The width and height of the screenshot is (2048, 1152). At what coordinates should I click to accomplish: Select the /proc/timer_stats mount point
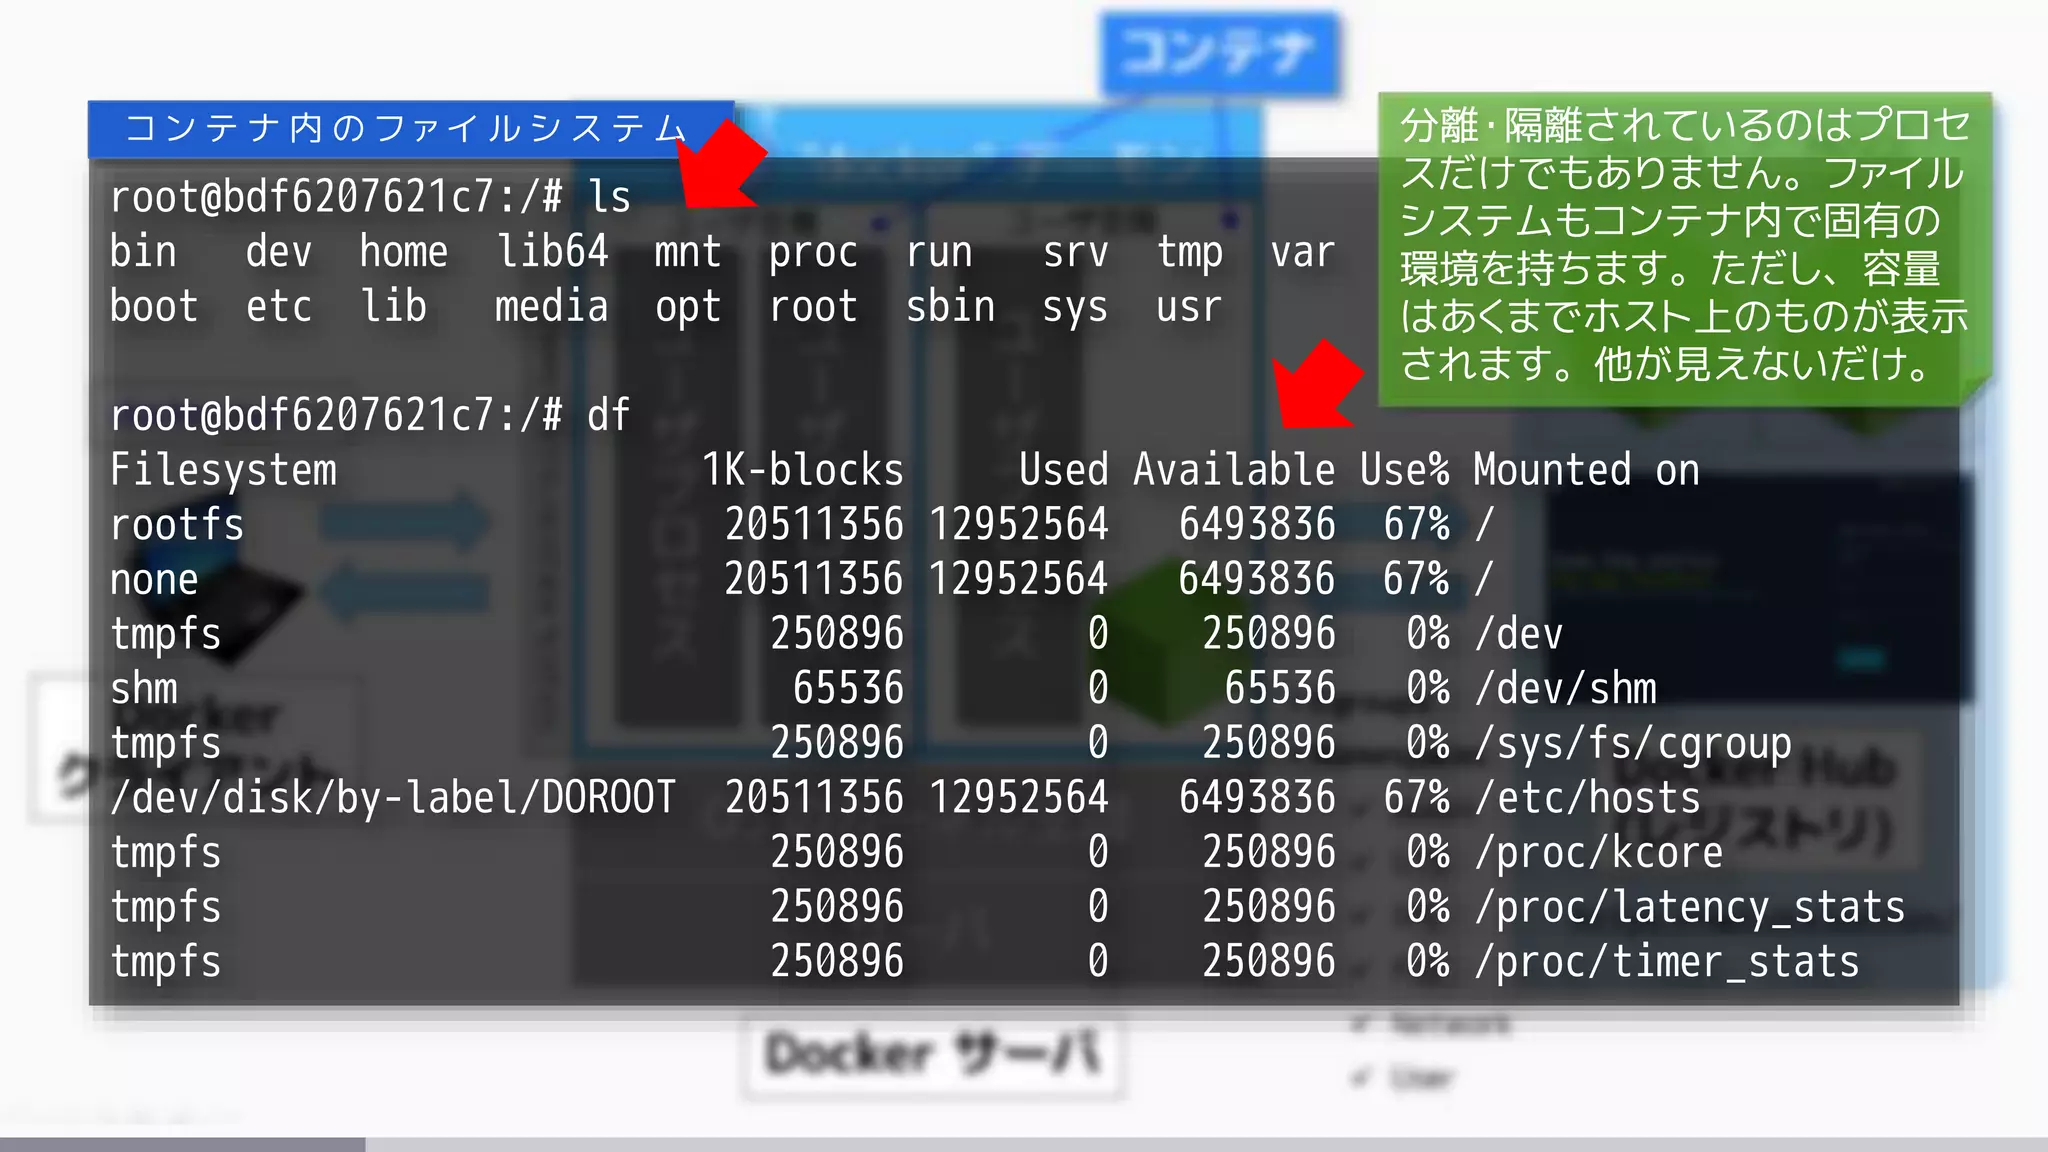[x=1667, y=963]
